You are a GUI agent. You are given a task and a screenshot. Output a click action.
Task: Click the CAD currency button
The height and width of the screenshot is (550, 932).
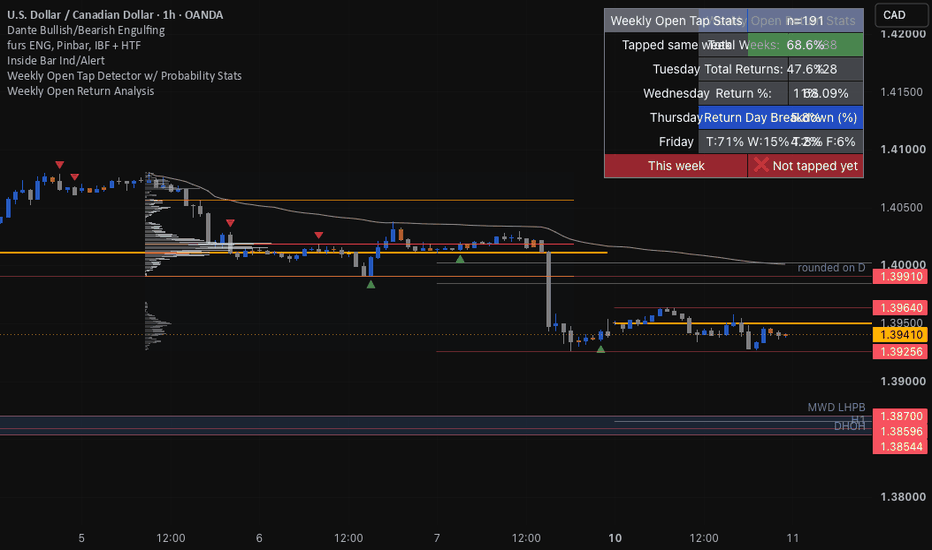(900, 15)
